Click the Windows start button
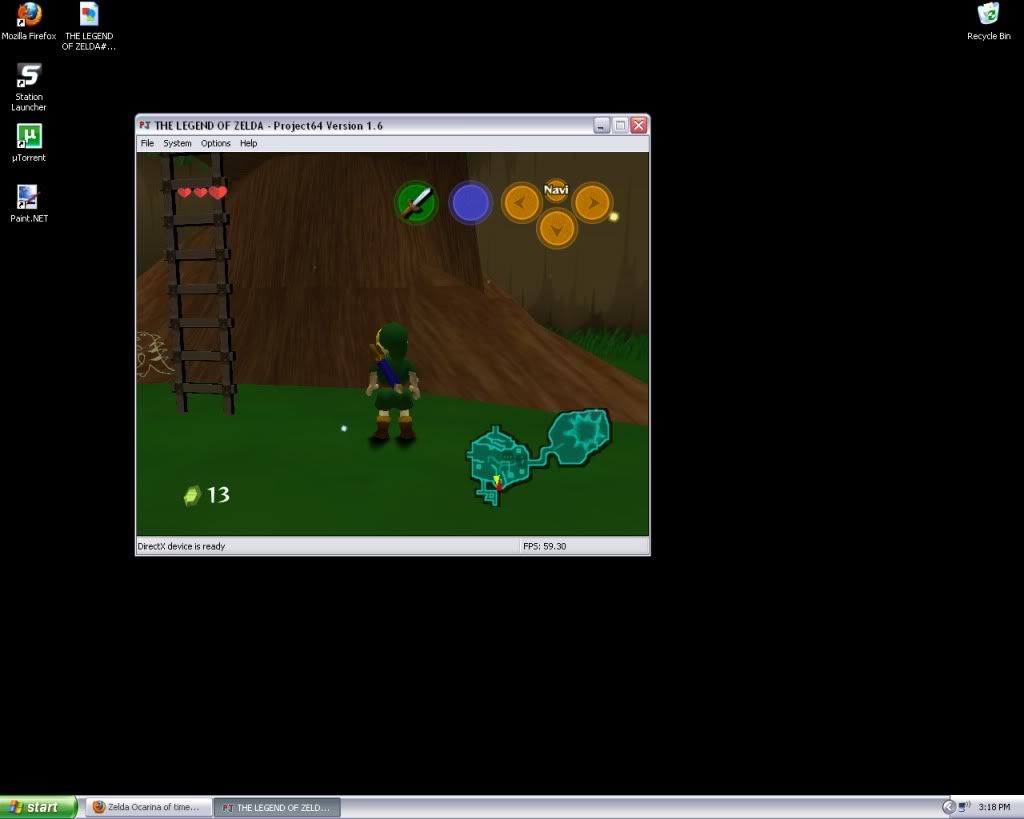Image resolution: width=1024 pixels, height=819 pixels. [39, 807]
